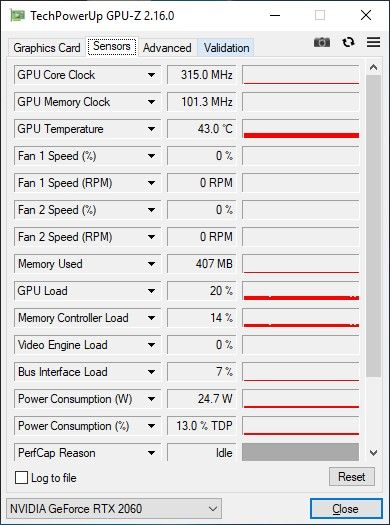
Task: Enable the Log to file checkbox
Action: tap(21, 478)
